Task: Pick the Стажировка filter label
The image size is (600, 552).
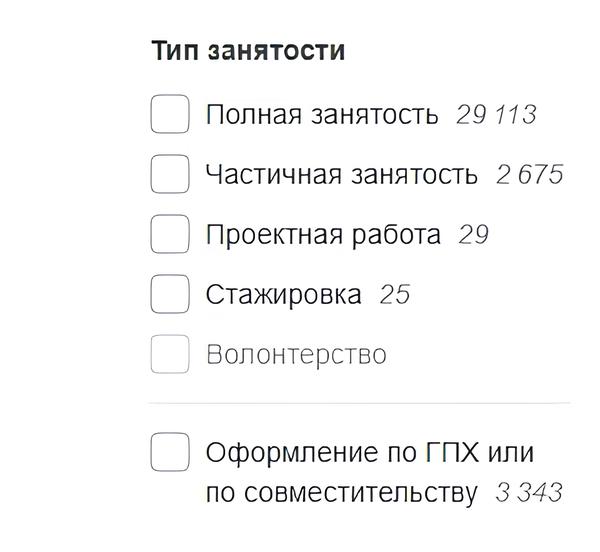Action: [283, 294]
